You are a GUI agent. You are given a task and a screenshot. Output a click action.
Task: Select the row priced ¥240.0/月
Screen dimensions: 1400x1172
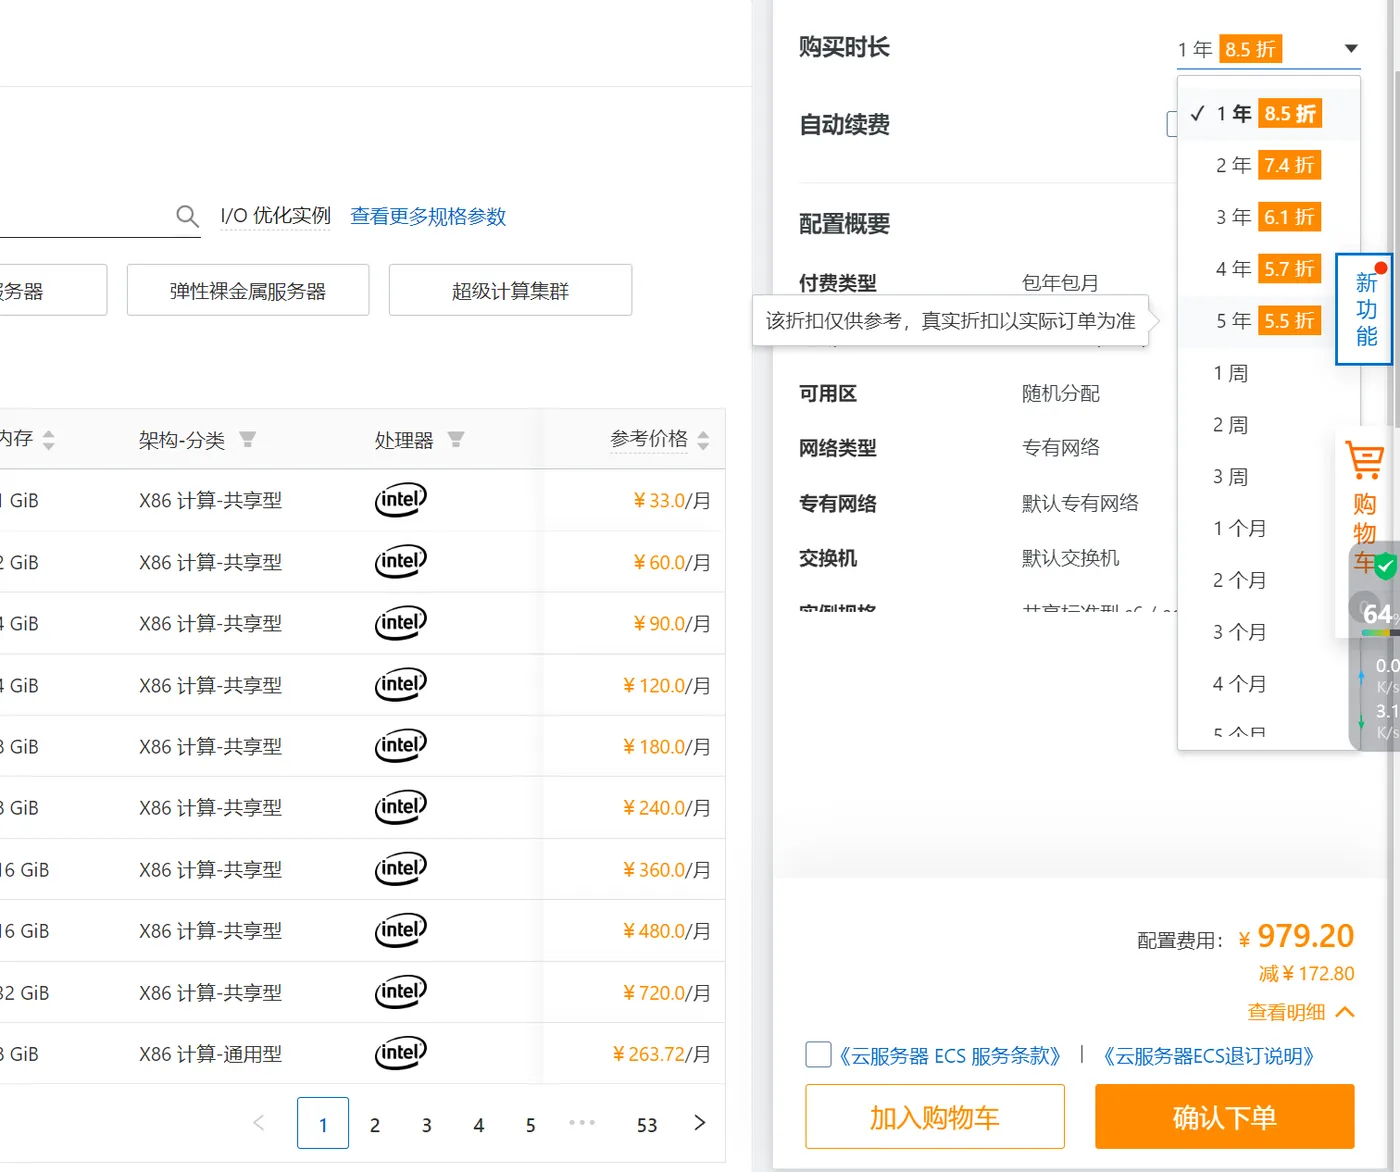[362, 807]
